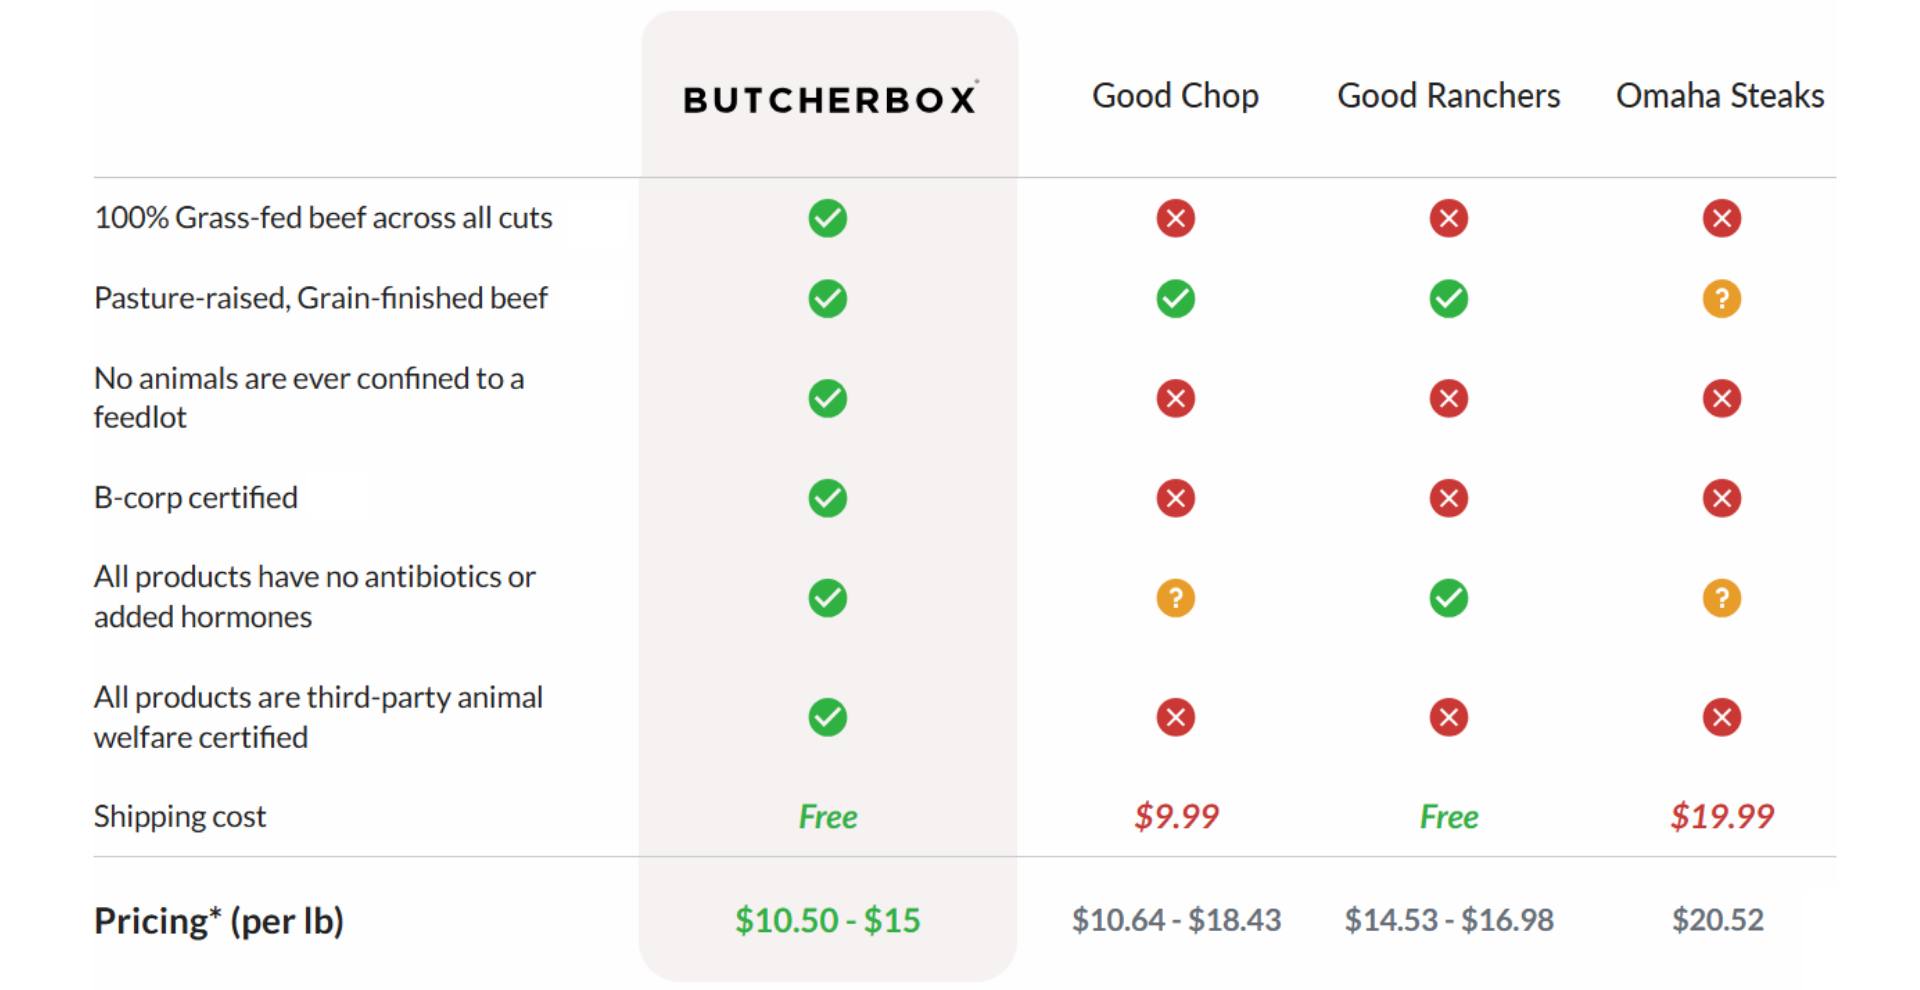The width and height of the screenshot is (1920, 990).
Task: Click Omaha Steaks' orange question mark for antibiotics
Action: [1721, 598]
